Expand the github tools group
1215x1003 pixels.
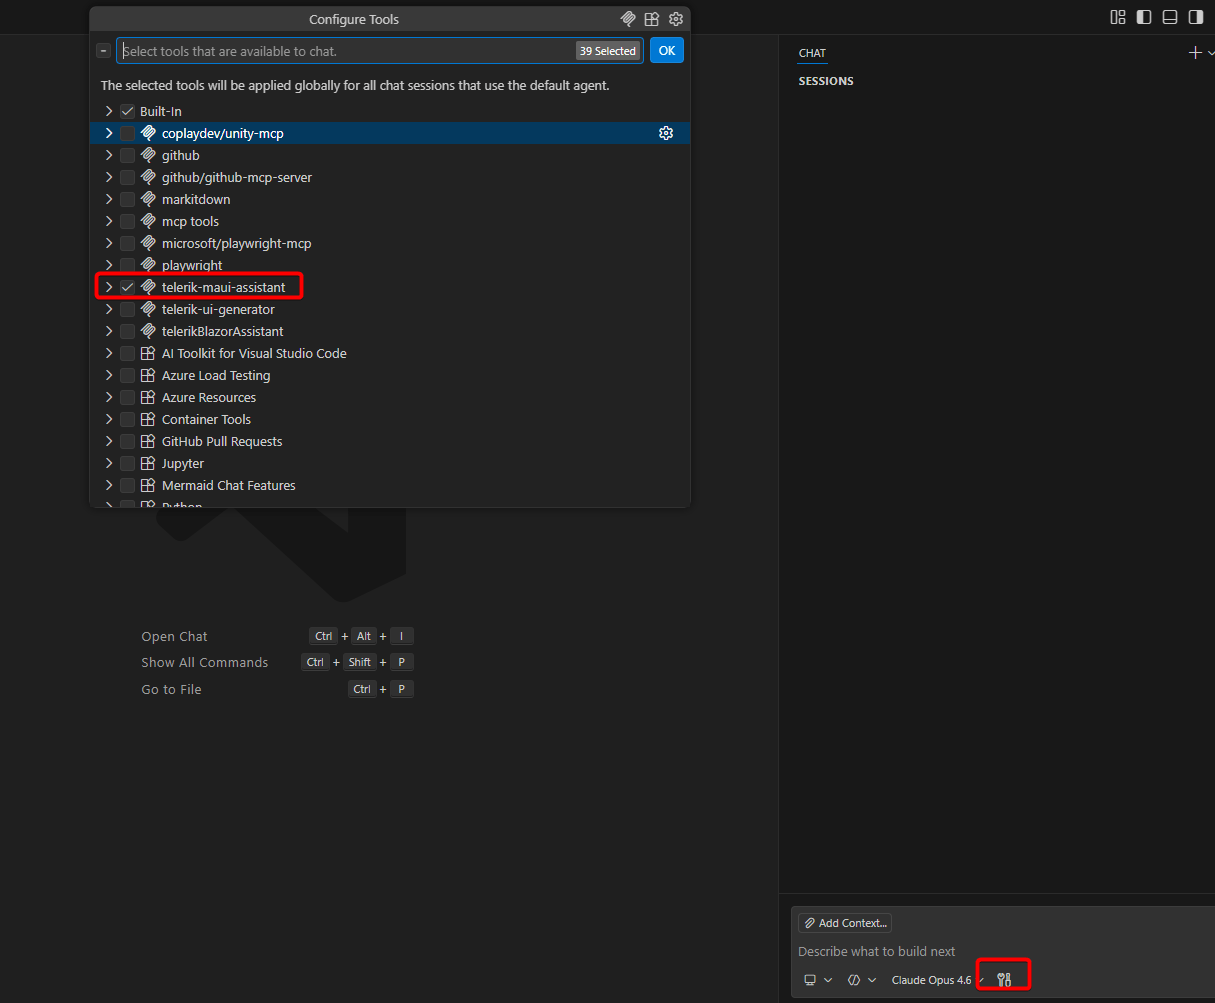(109, 155)
